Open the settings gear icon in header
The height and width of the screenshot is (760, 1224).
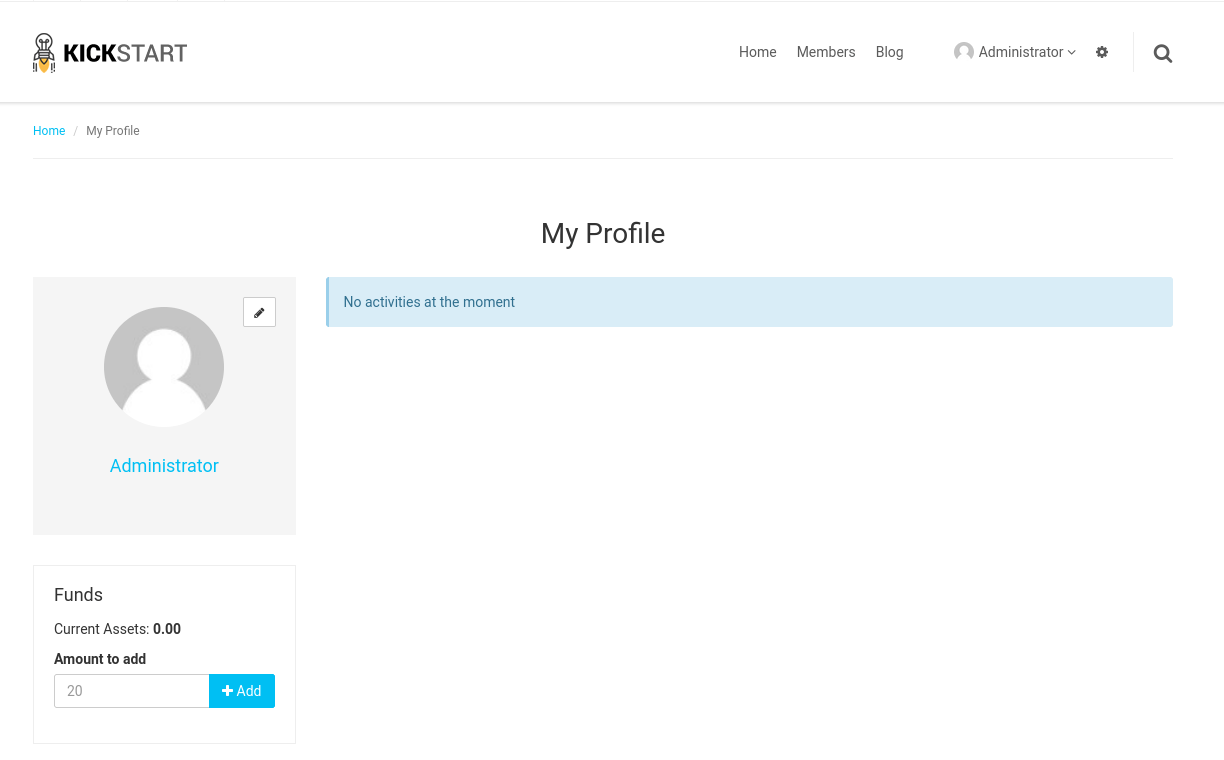(x=1102, y=52)
